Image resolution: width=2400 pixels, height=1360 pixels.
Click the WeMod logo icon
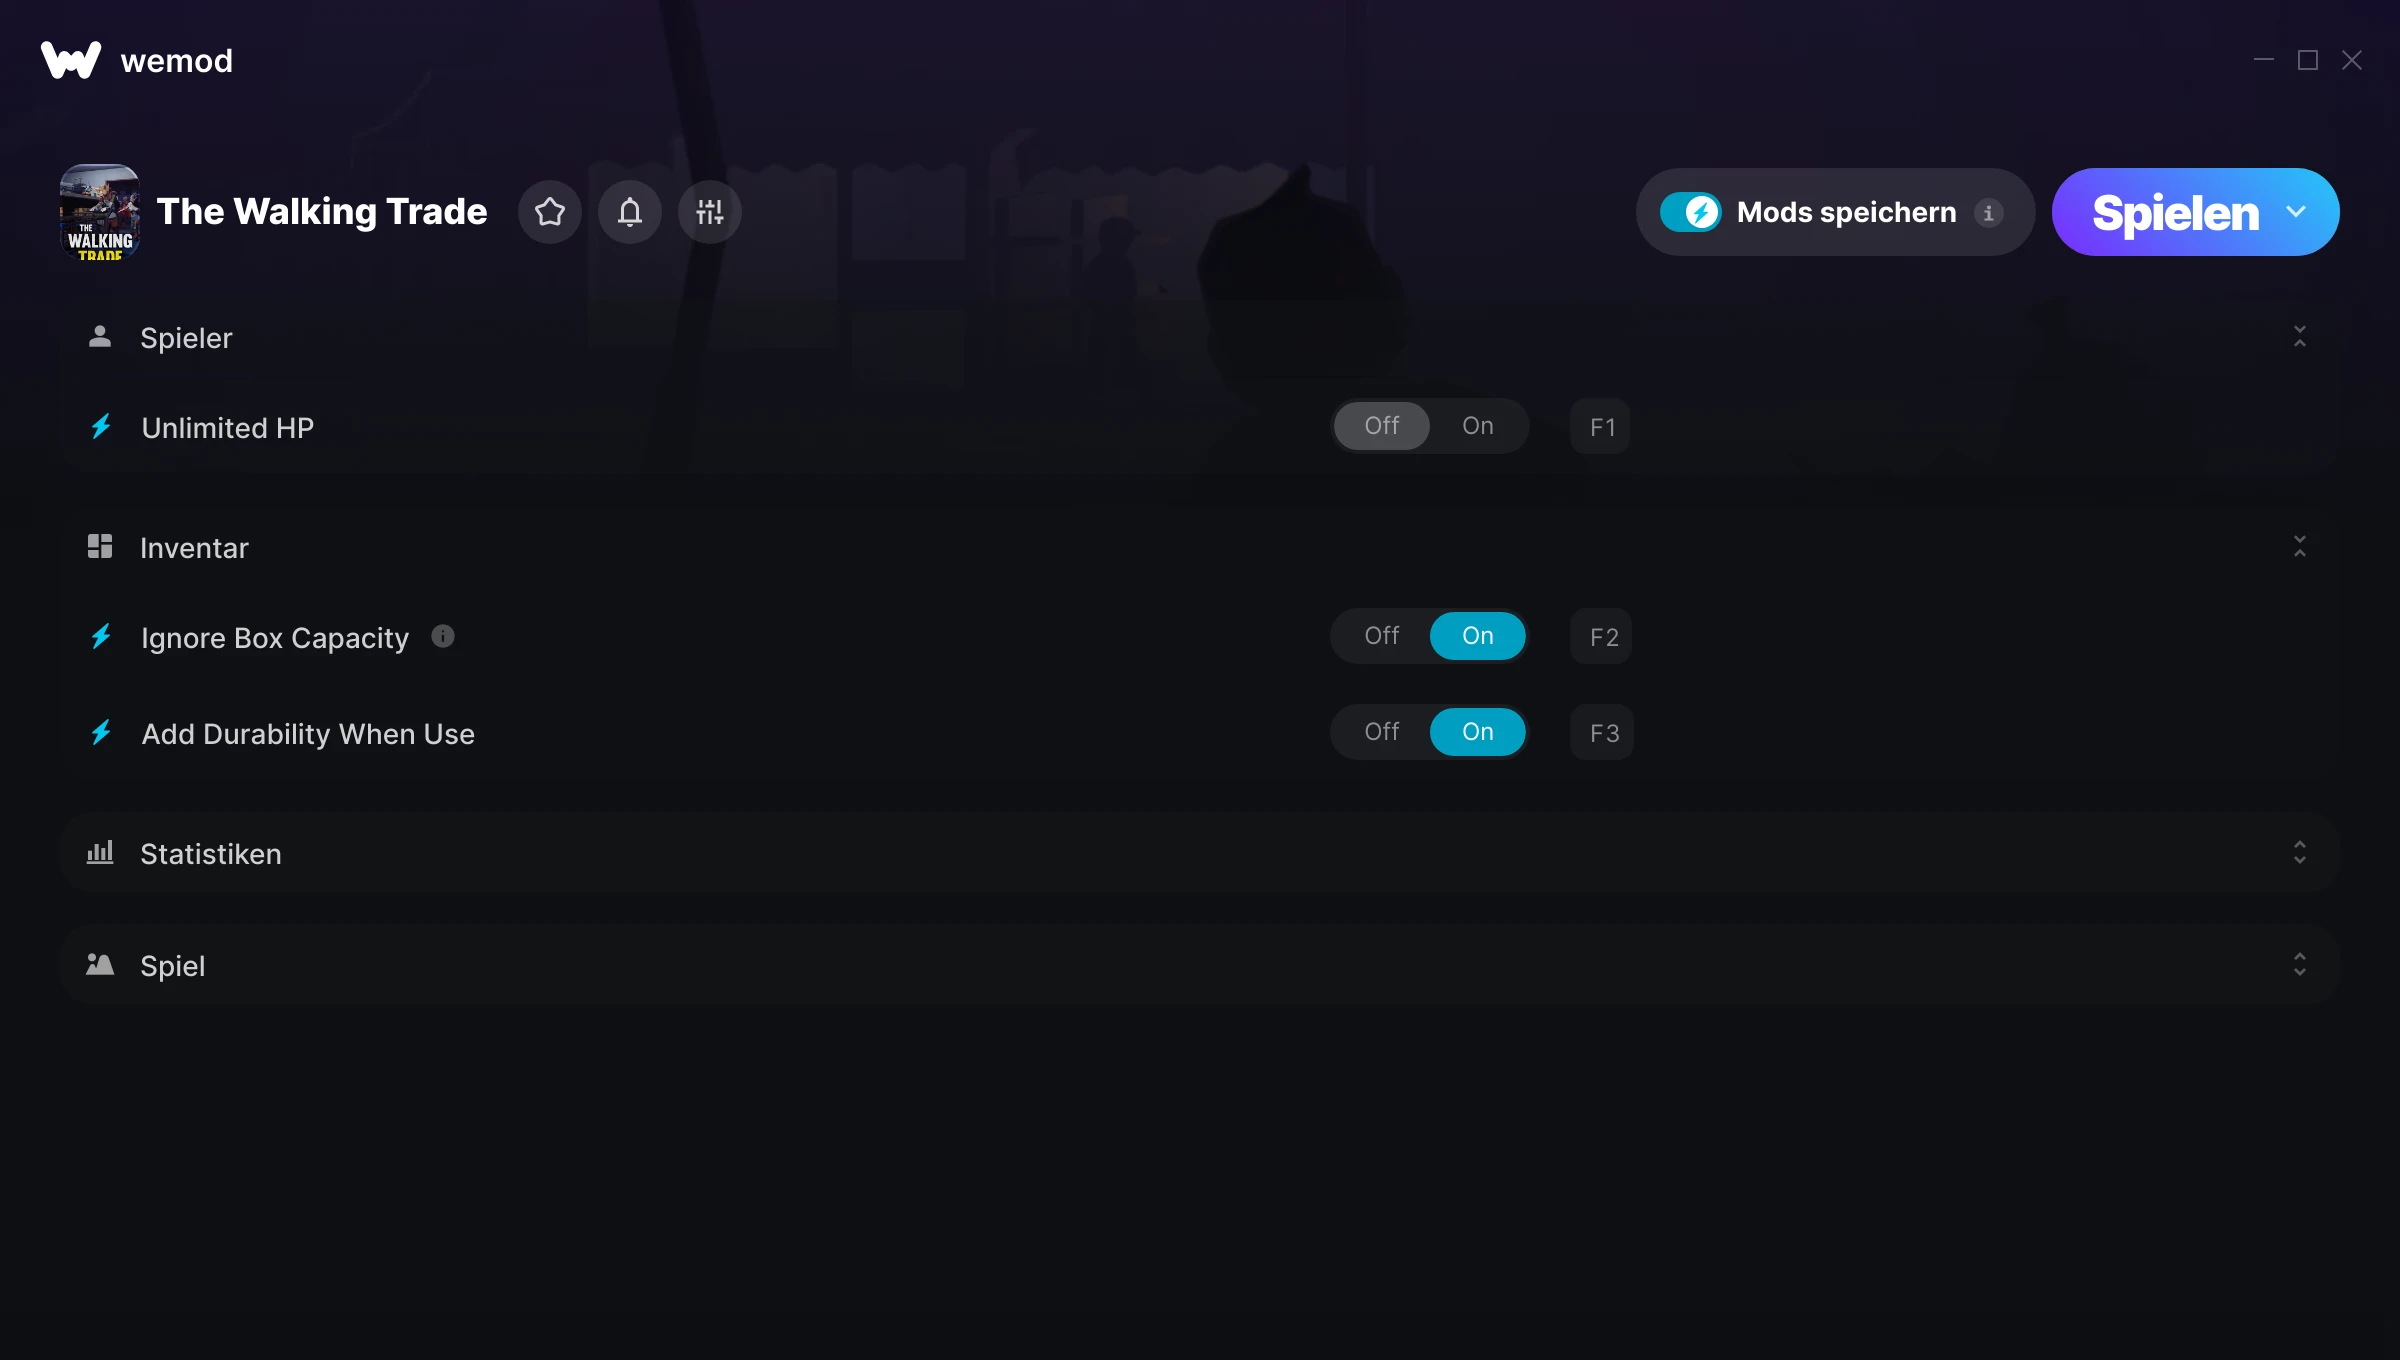tap(71, 60)
